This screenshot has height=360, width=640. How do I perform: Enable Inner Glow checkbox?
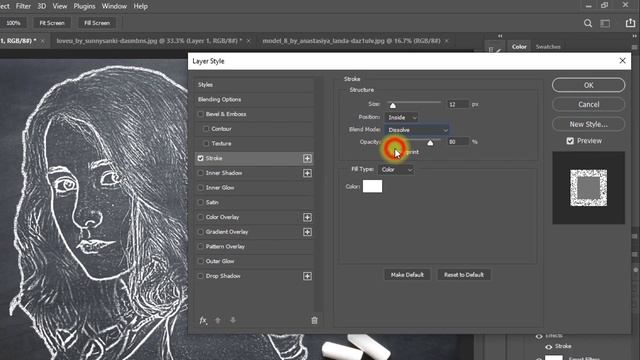(200, 187)
